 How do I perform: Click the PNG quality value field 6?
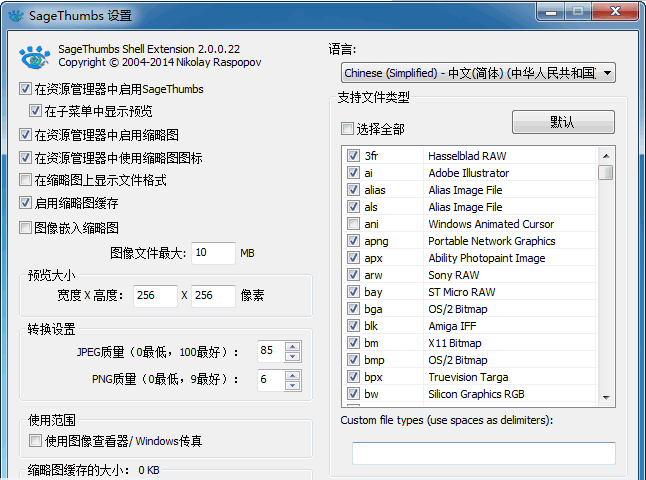coord(271,379)
